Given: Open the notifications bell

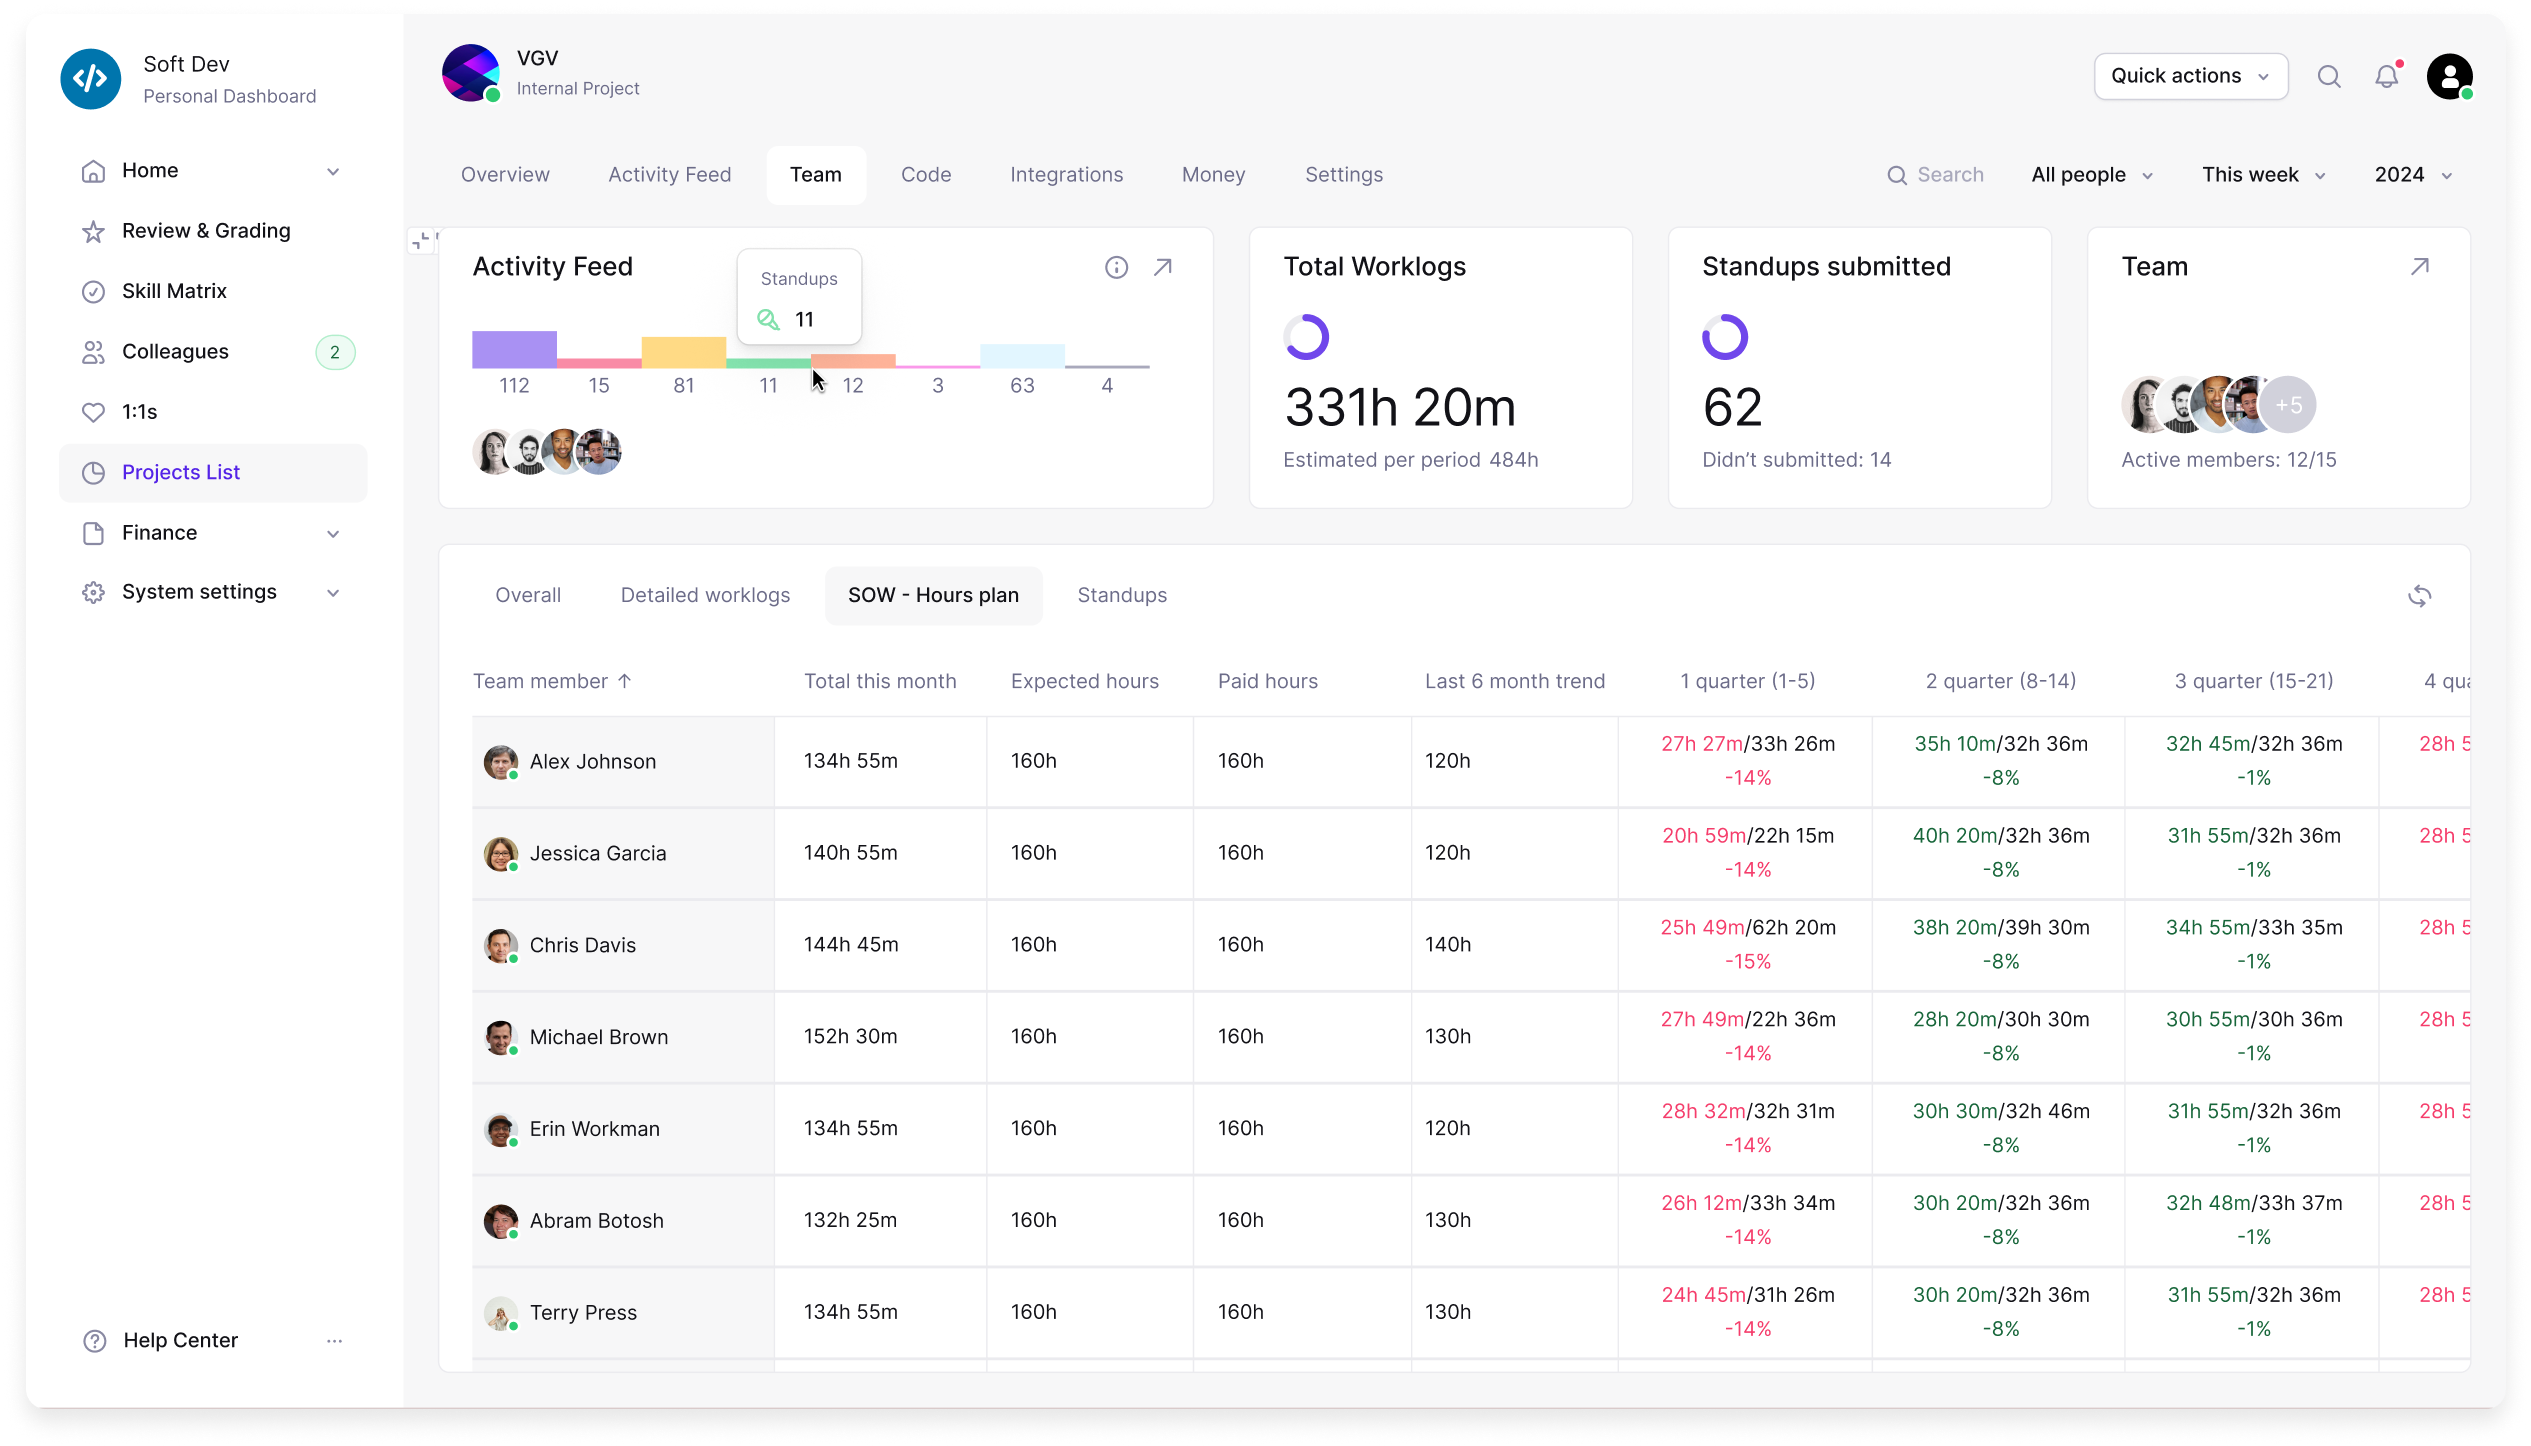Looking at the screenshot, I should [x=2389, y=76].
